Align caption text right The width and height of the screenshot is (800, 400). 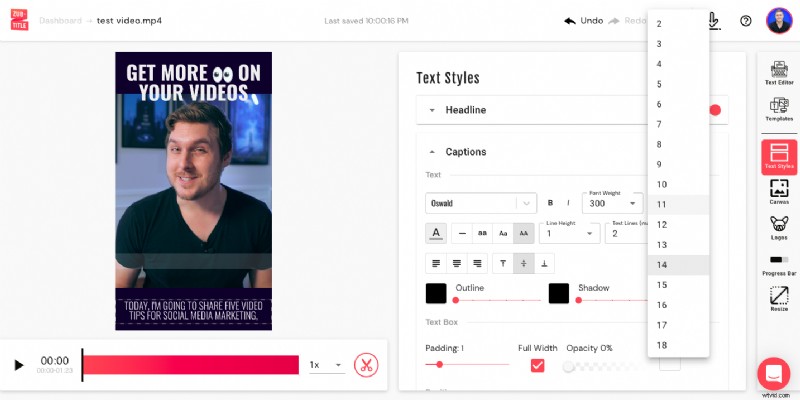[477, 263]
